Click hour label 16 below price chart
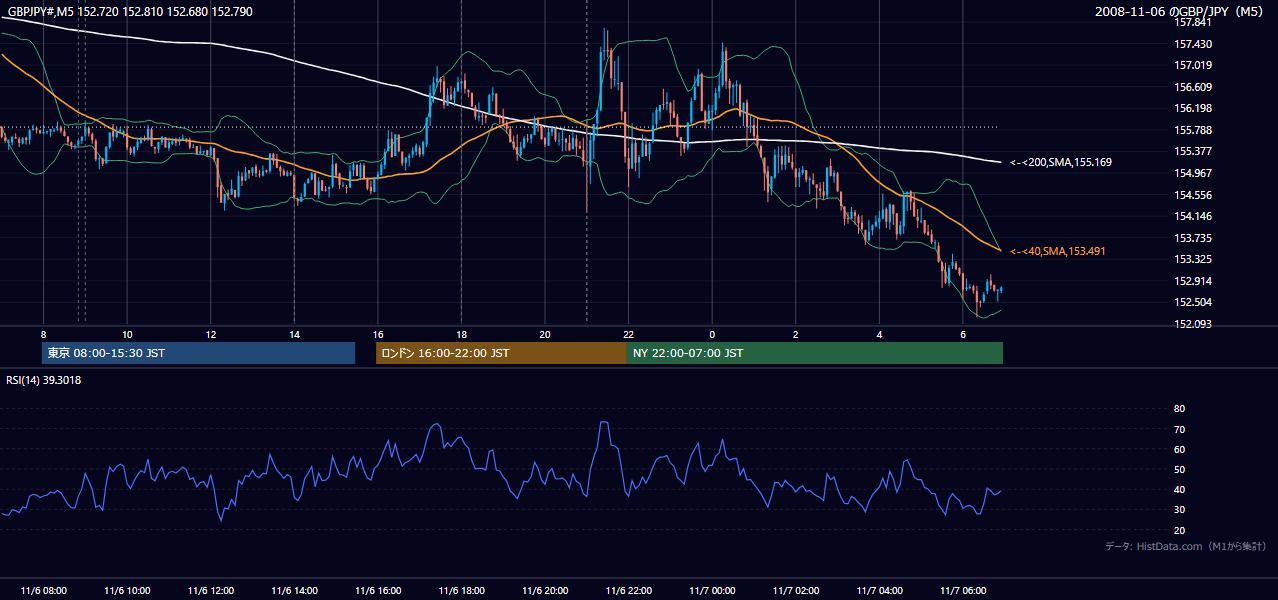The width and height of the screenshot is (1278, 600). point(377,333)
